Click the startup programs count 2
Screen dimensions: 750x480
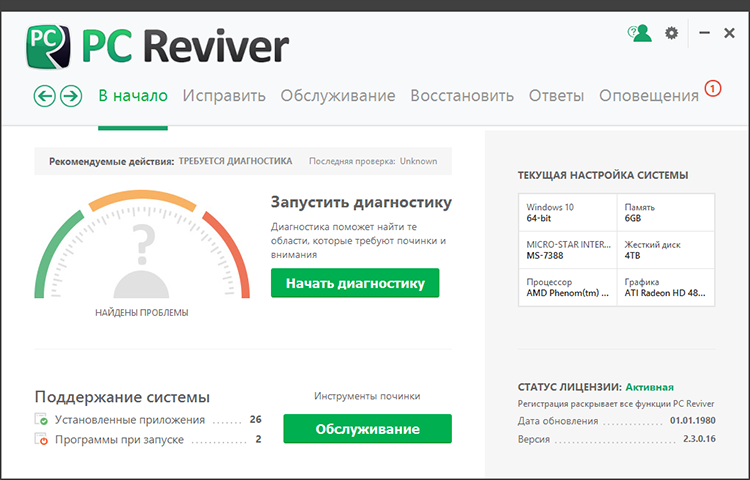[x=258, y=439]
